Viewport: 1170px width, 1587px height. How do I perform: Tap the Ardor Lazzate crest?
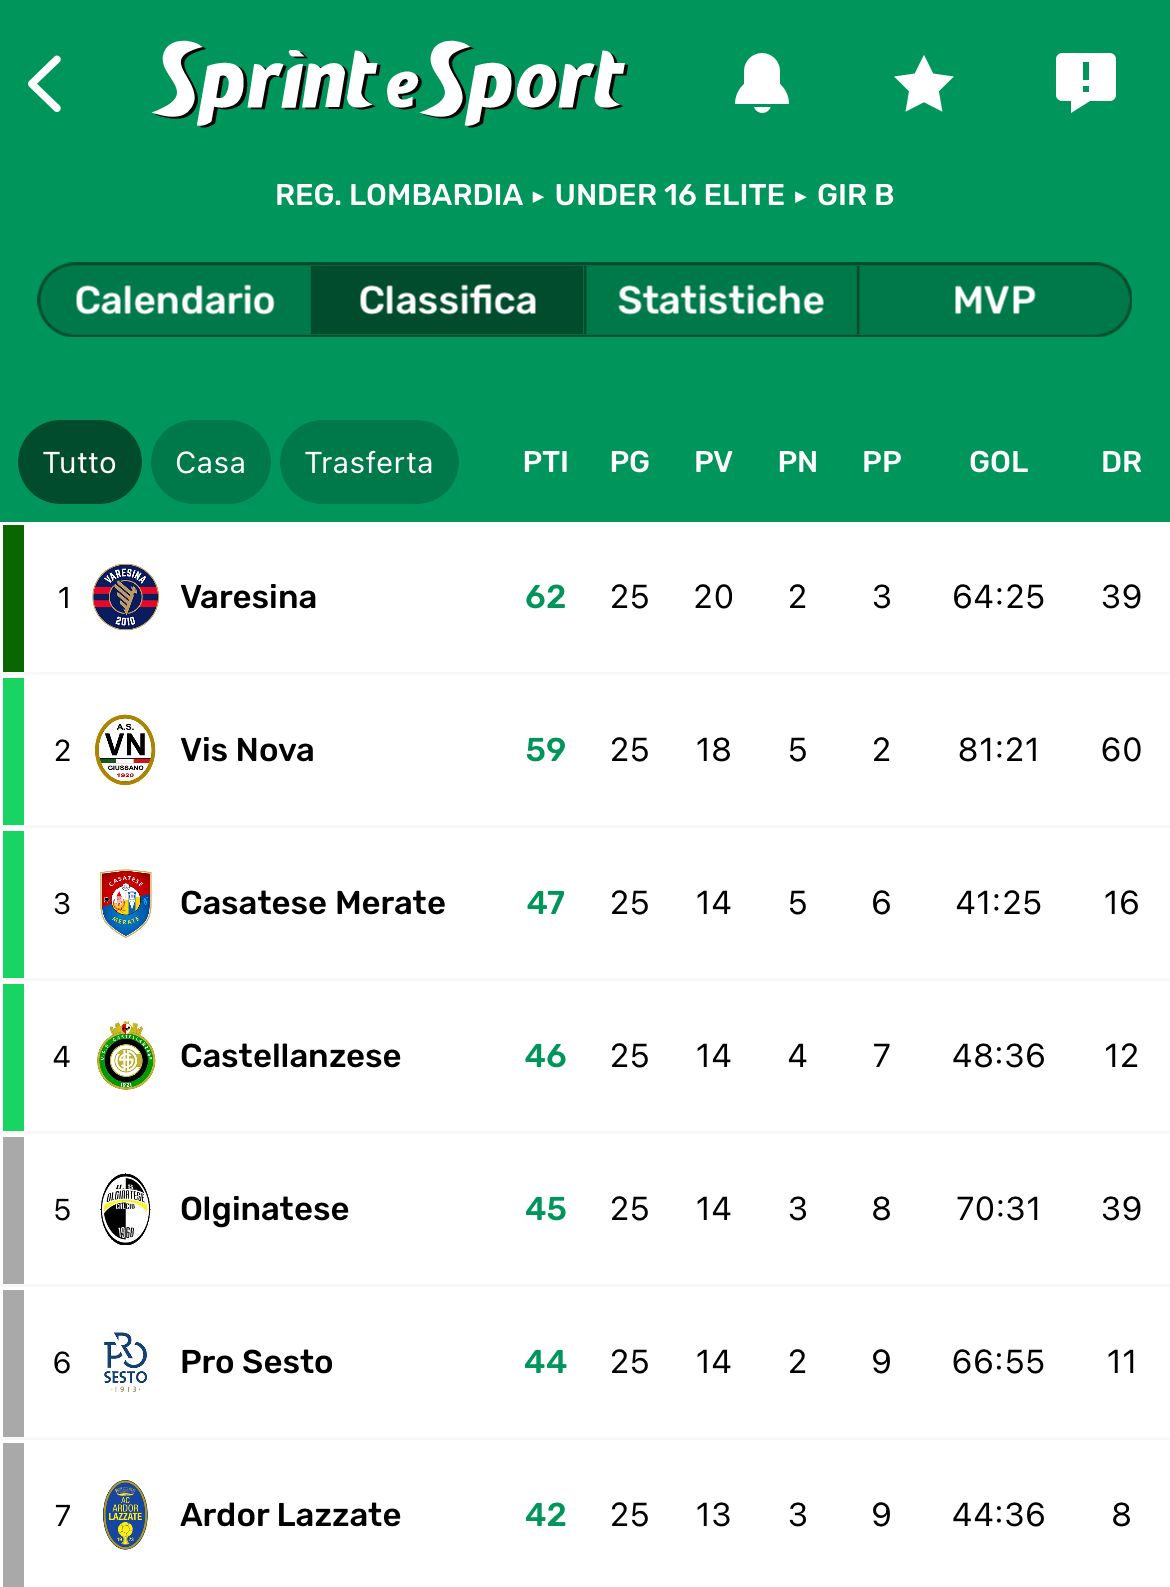[126, 1515]
